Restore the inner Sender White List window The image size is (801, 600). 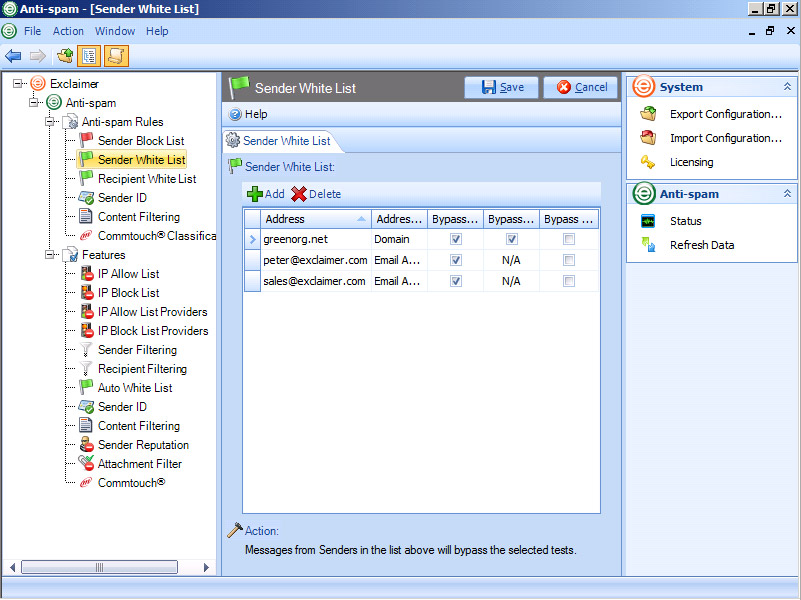[x=770, y=31]
